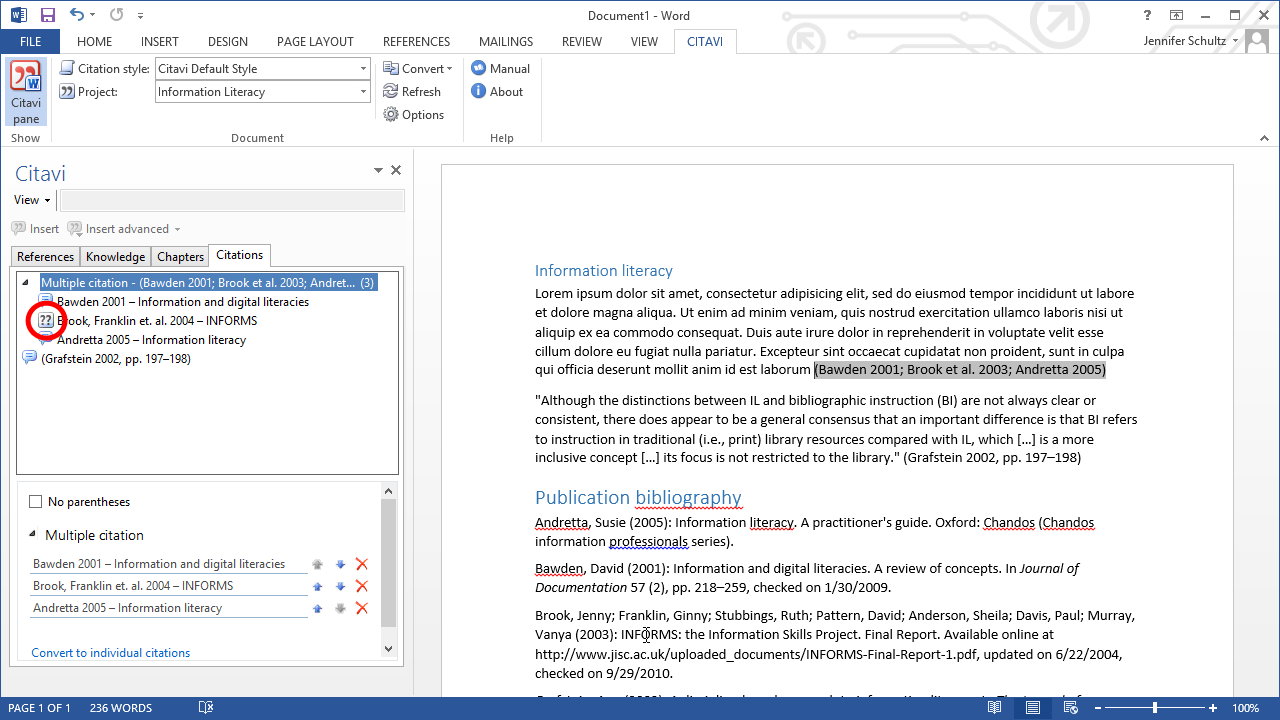Click zoom out minus button
Screen dimensions: 1280x720
(x=1098, y=708)
